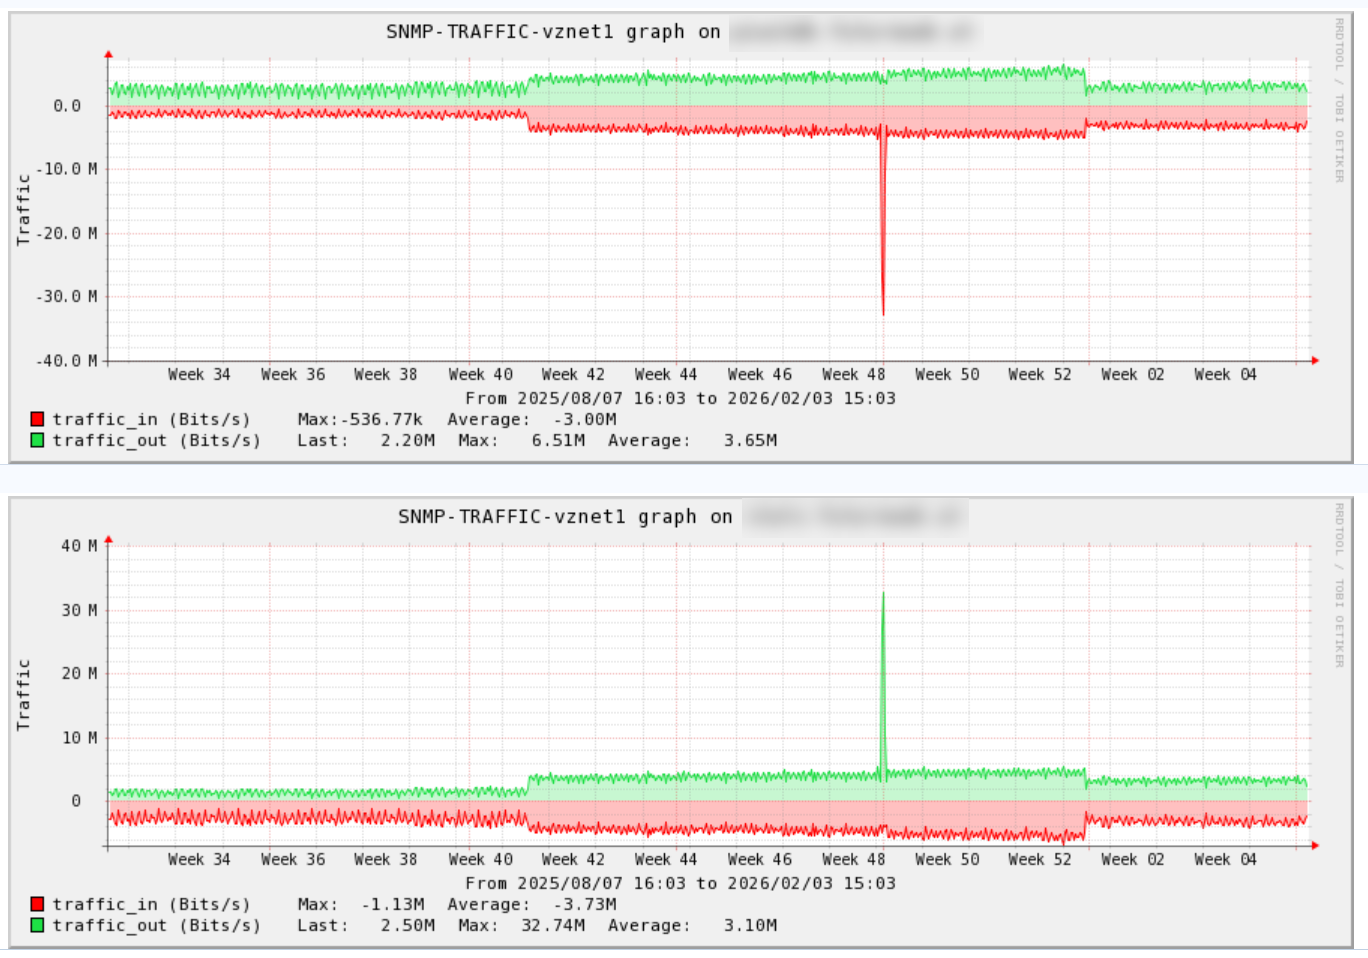Screen dimensions: 1368x958
Task: Click red traffic_in swatch in top graph legend
Action: pos(37,419)
